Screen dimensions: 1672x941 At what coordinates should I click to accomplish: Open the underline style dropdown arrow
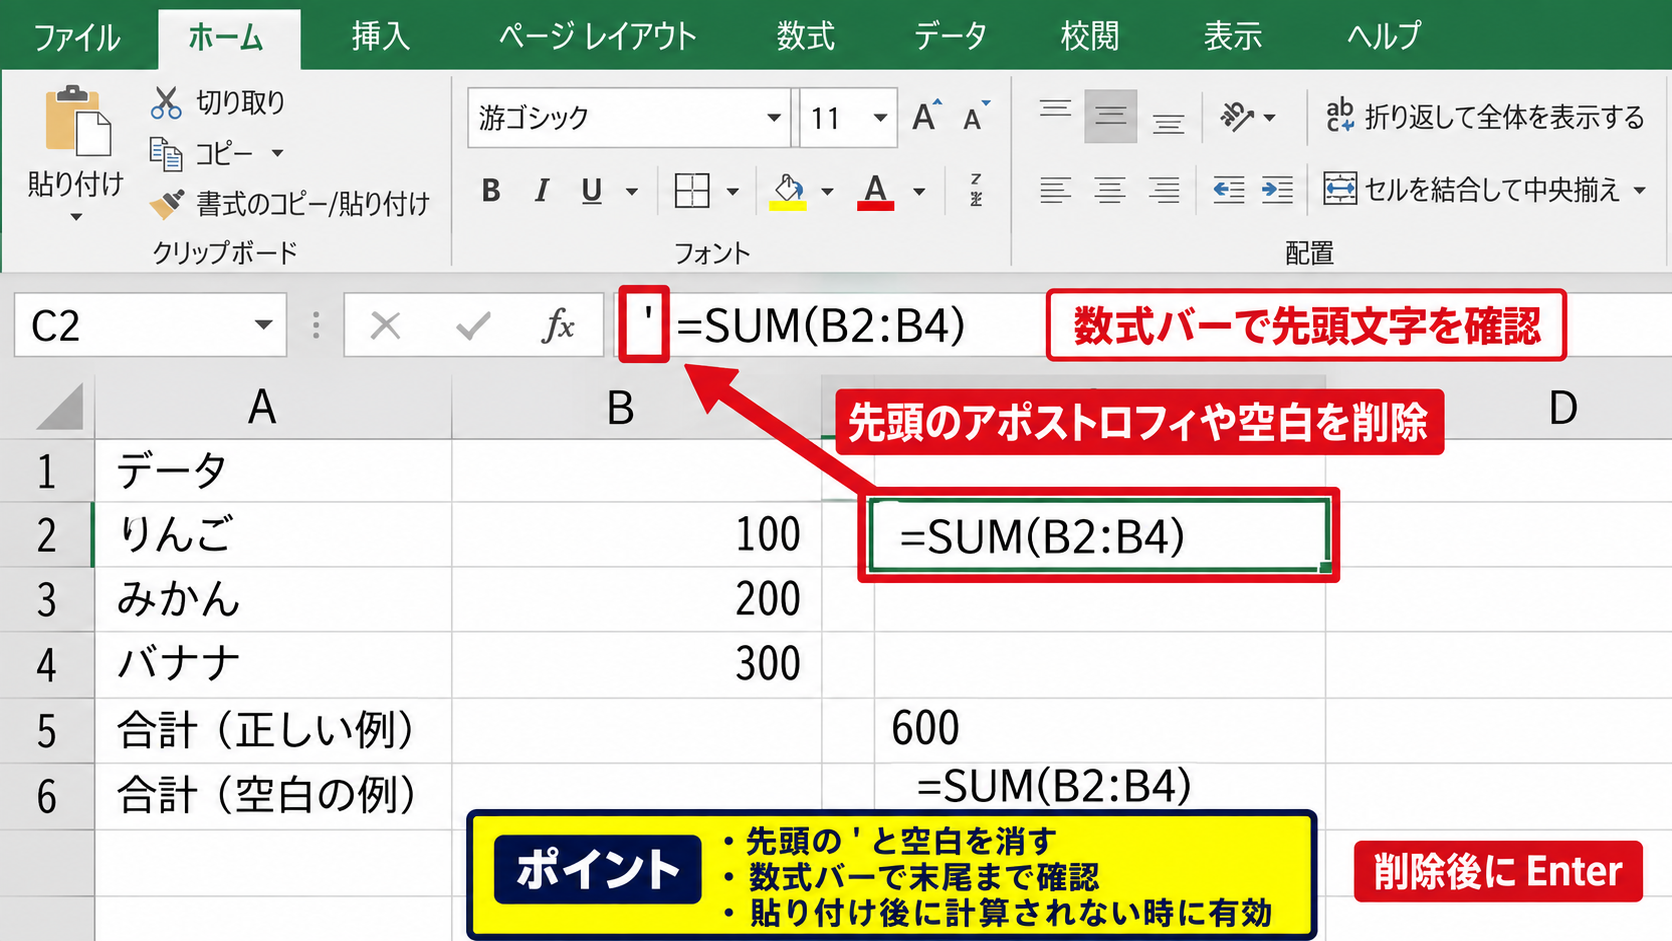[632, 191]
